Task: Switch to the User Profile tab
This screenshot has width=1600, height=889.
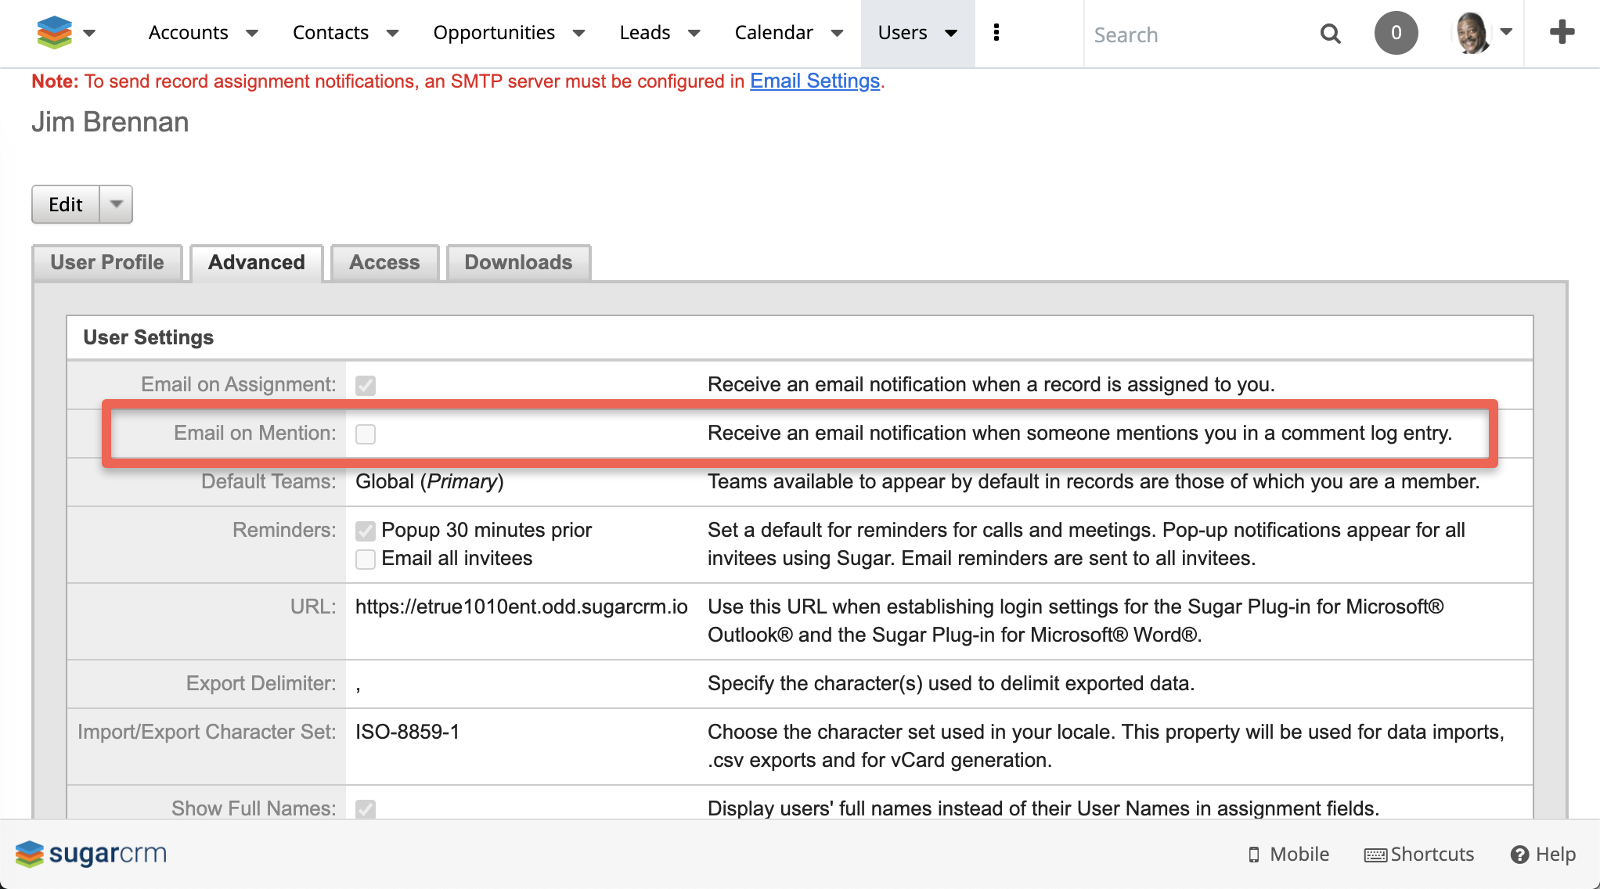Action: pyautogui.click(x=107, y=263)
